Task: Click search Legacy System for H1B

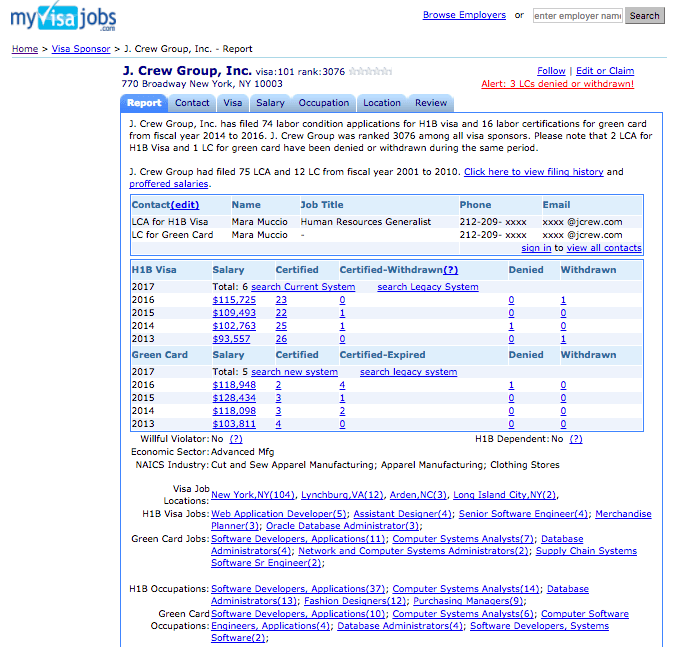Action: pos(428,287)
